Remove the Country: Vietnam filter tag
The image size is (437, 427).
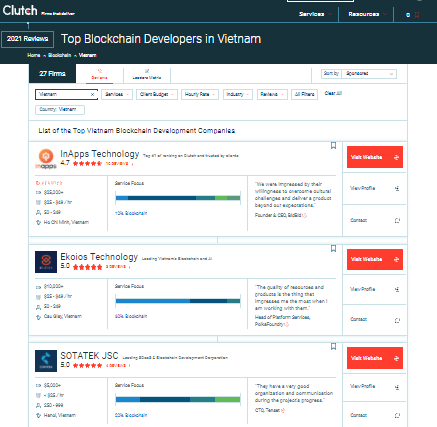point(60,109)
